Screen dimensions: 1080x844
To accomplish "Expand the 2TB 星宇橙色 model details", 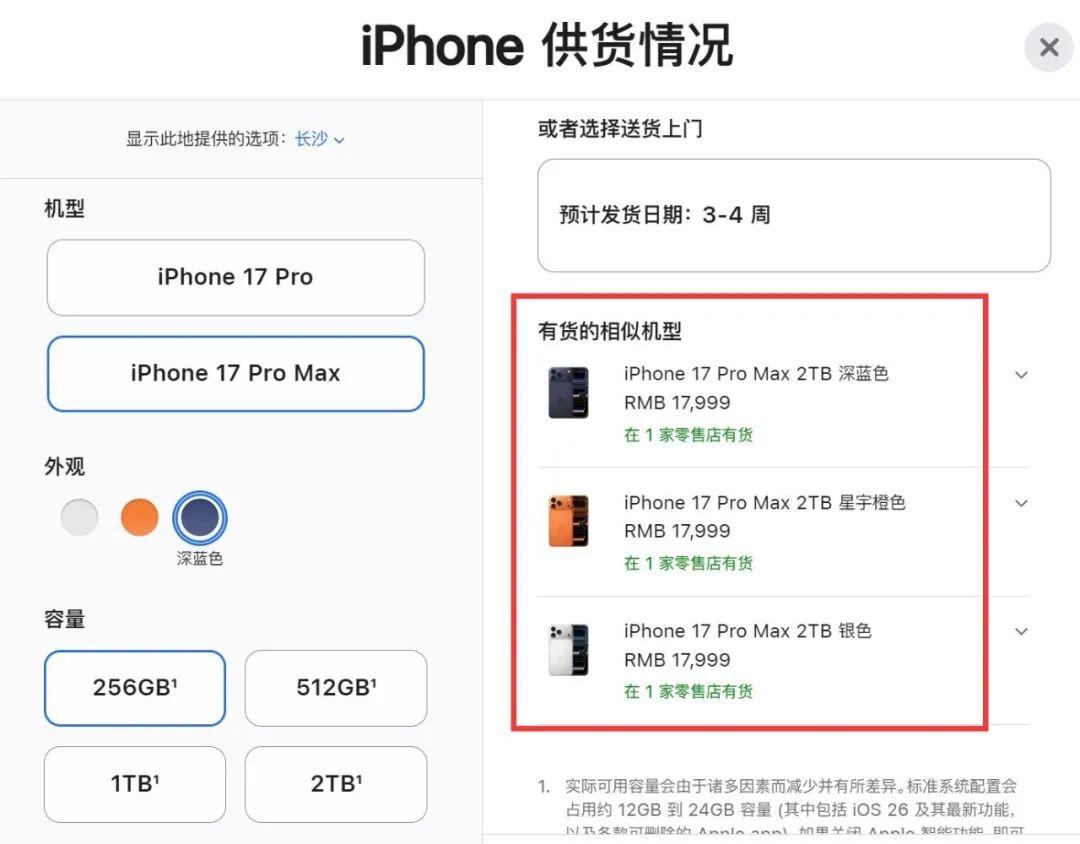I will point(1021,503).
